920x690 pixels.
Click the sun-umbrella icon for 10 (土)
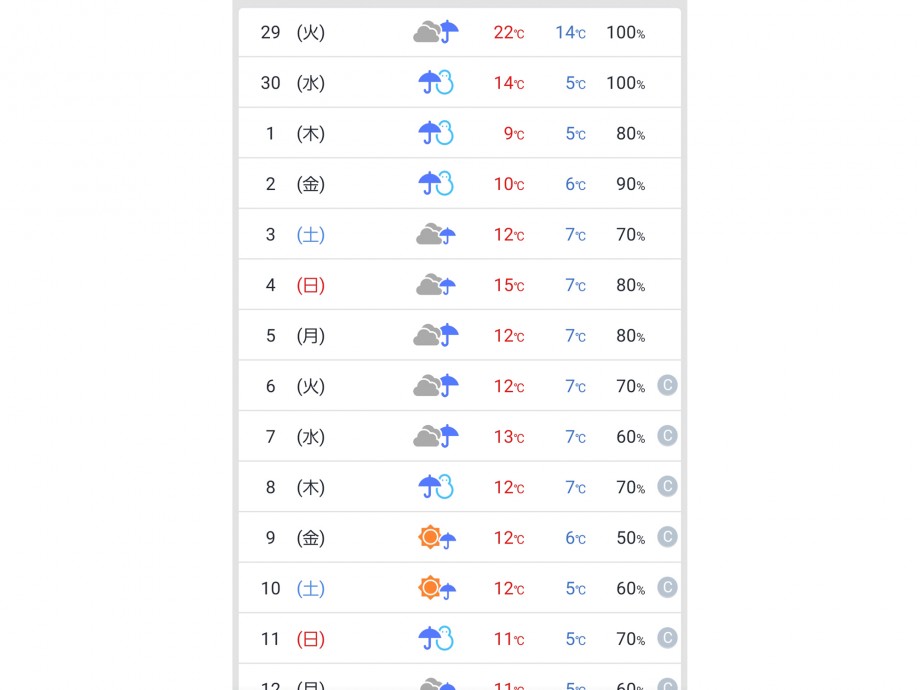[x=437, y=588]
